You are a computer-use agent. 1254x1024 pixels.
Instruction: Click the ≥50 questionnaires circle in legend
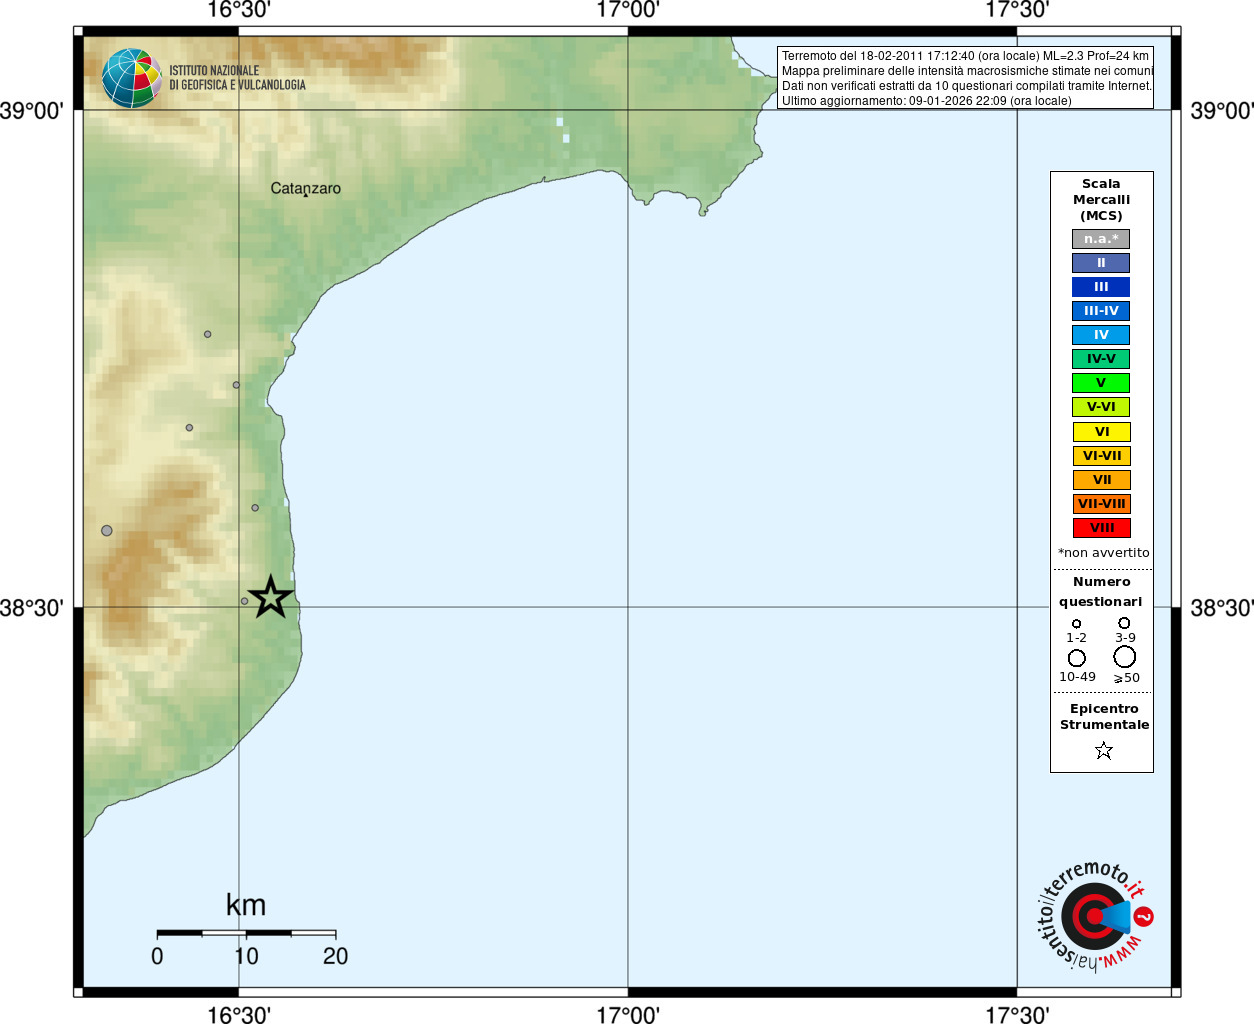pyautogui.click(x=1125, y=657)
